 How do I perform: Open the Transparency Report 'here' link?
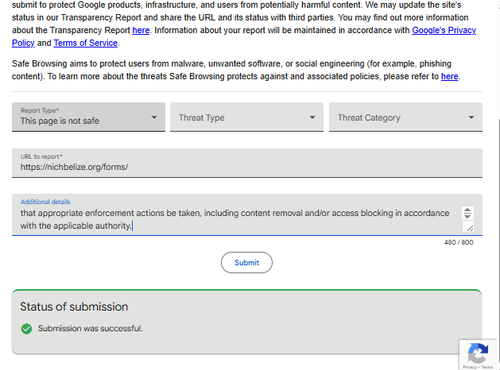pos(141,30)
